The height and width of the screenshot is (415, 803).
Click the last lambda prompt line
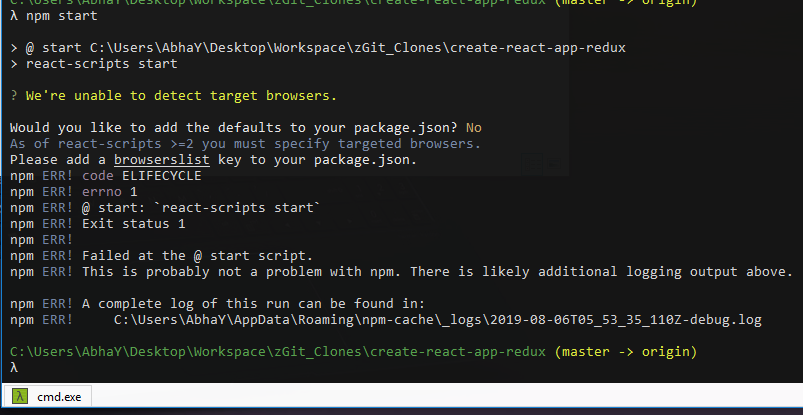(14, 368)
